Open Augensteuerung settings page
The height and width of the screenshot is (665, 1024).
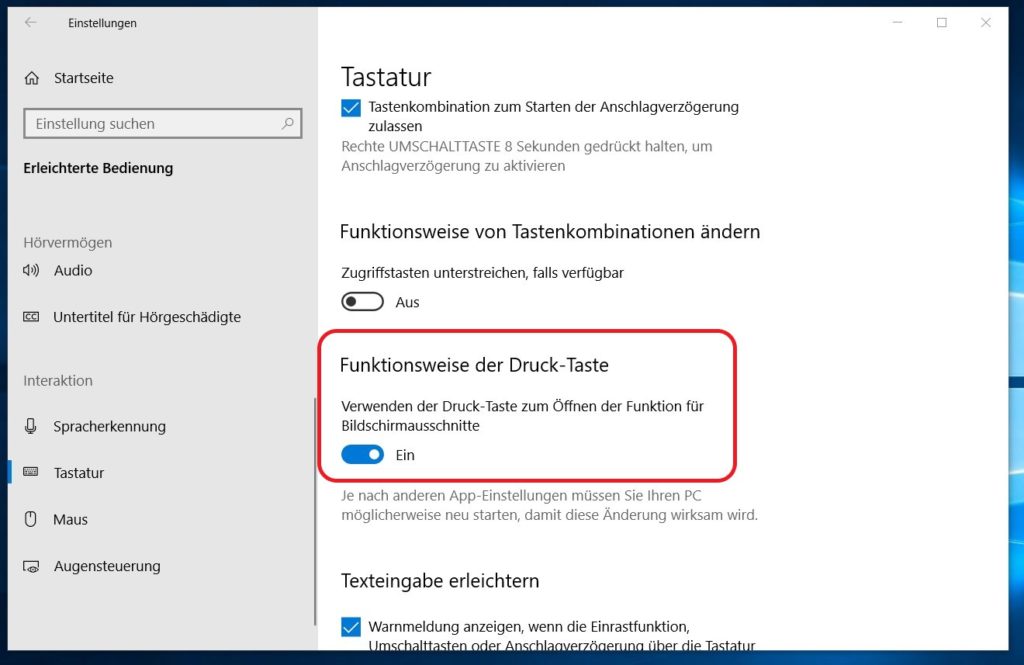tap(107, 566)
